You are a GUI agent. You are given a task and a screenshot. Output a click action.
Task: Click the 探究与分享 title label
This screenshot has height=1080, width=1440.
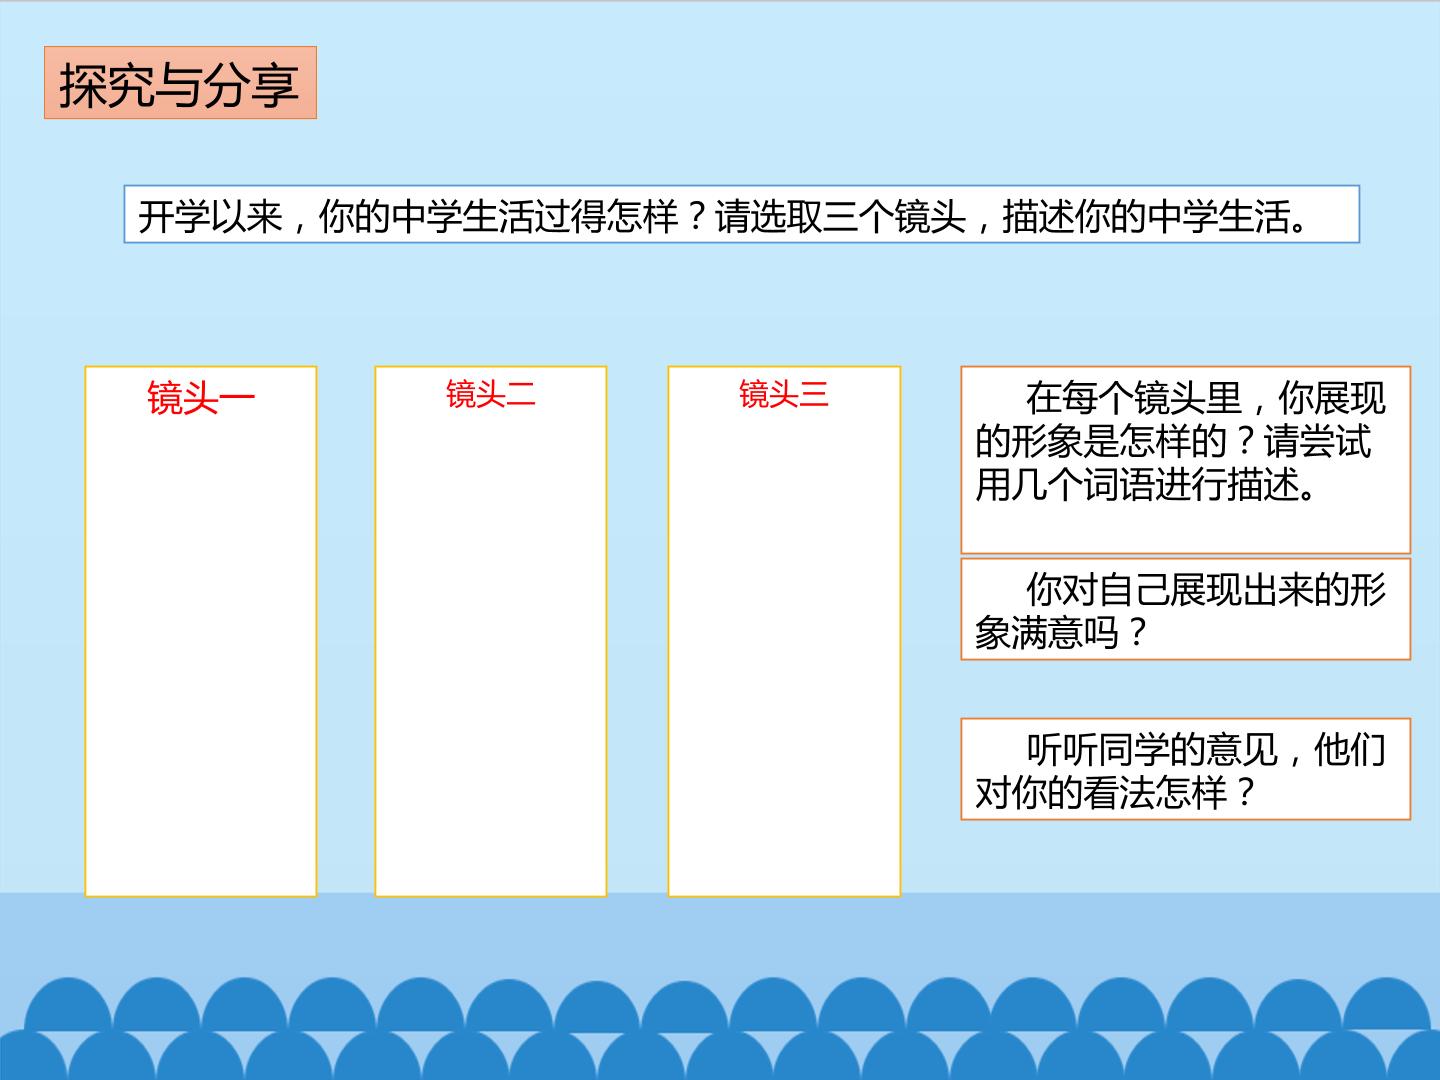coord(180,83)
